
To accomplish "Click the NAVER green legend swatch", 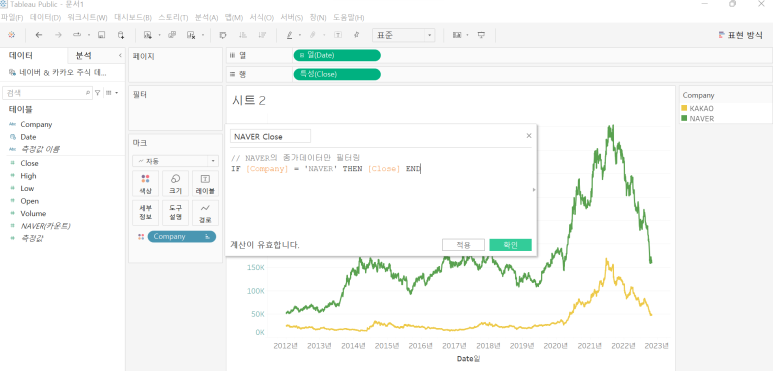I will click(x=684, y=118).
